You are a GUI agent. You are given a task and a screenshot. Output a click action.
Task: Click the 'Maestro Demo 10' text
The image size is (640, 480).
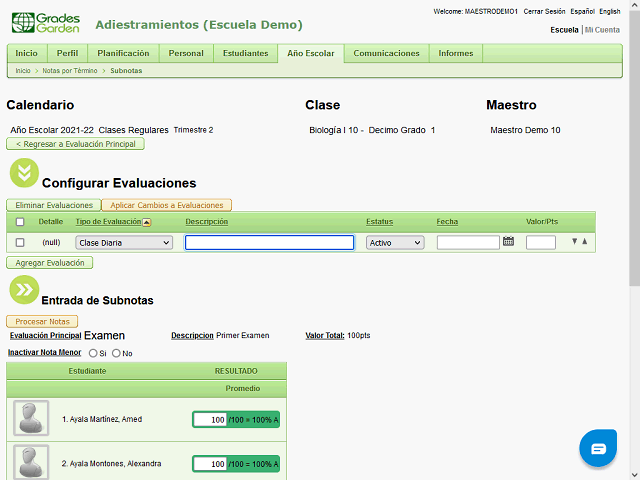(525, 130)
